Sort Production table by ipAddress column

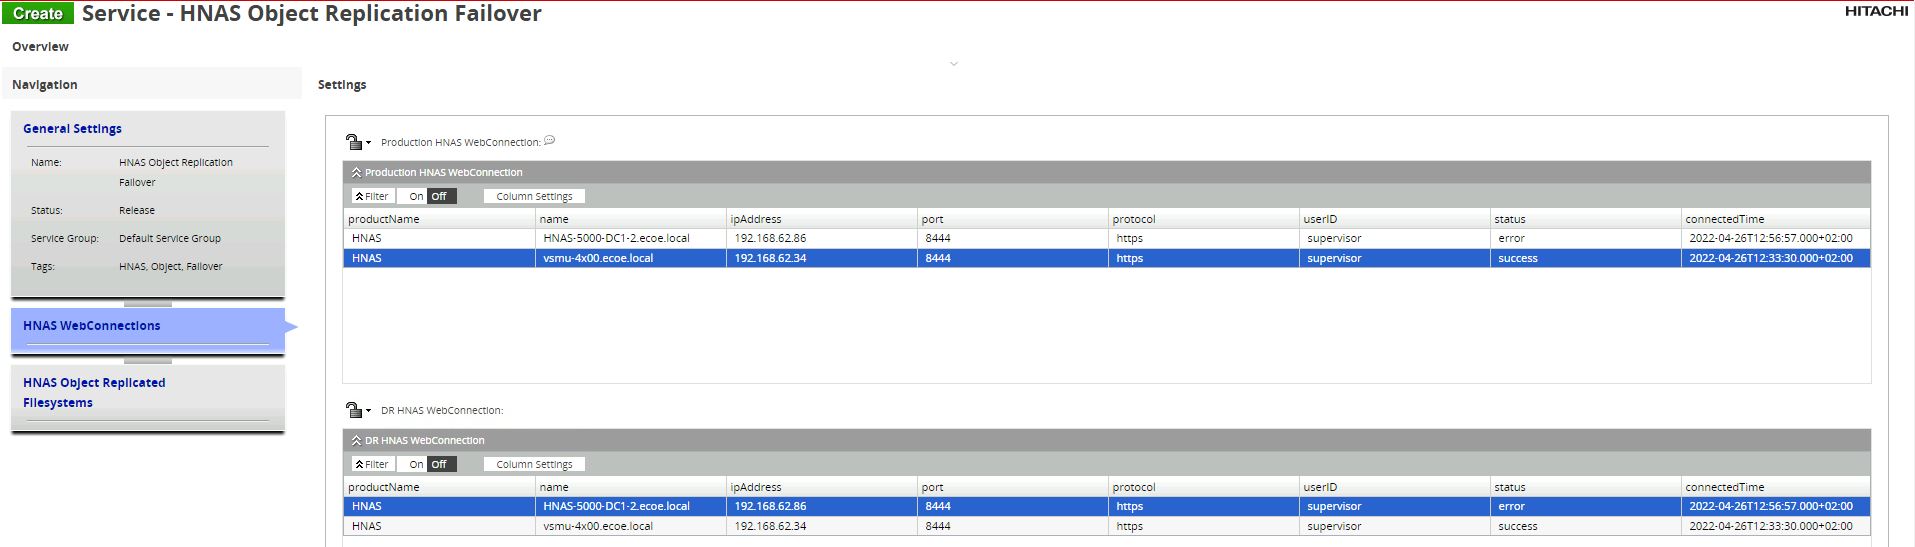[x=821, y=219]
